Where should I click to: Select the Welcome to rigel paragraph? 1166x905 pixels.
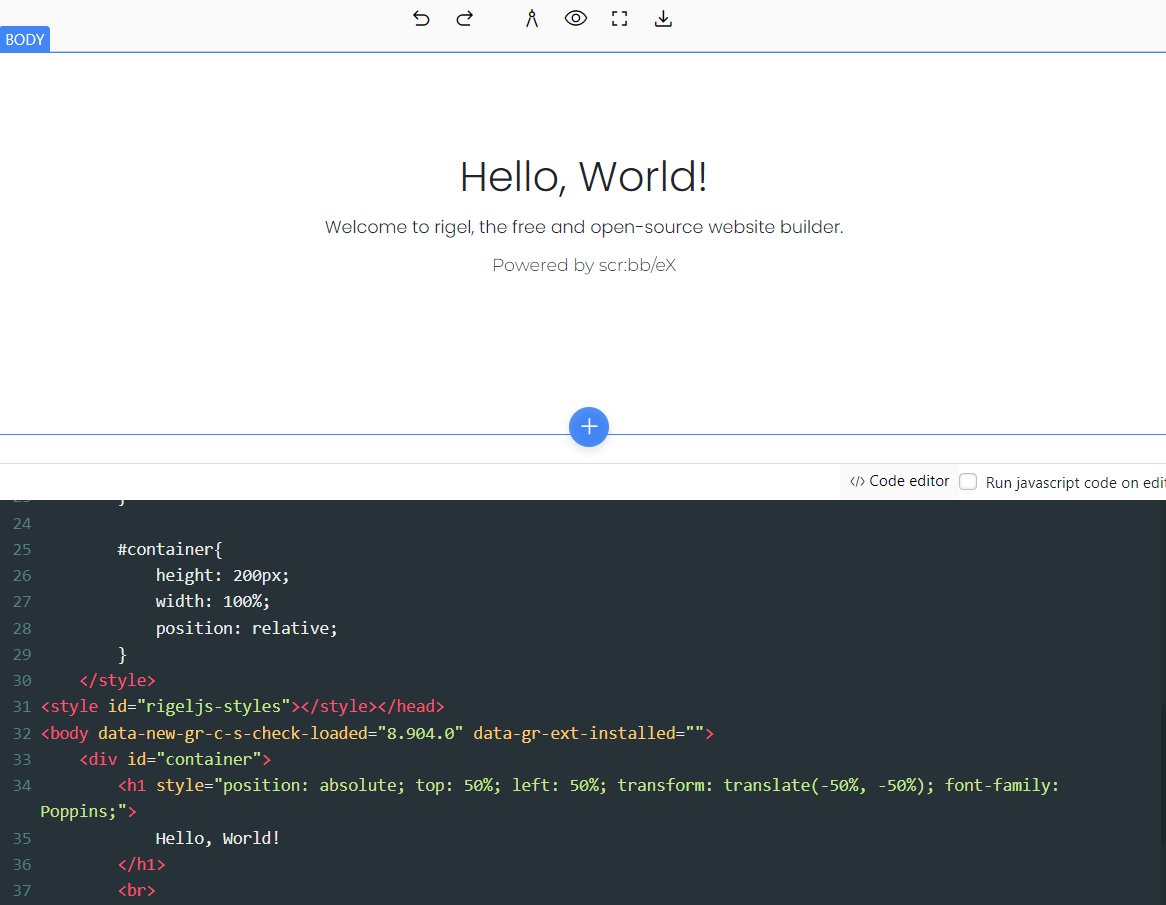(584, 227)
